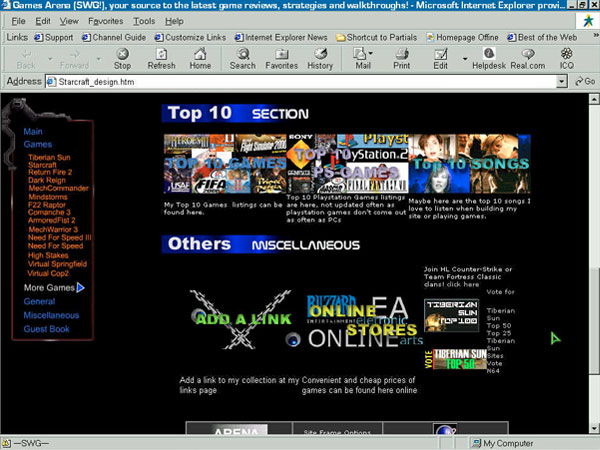Open the Support links-bar shortcut
This screenshot has height=450, width=600.
coord(54,38)
